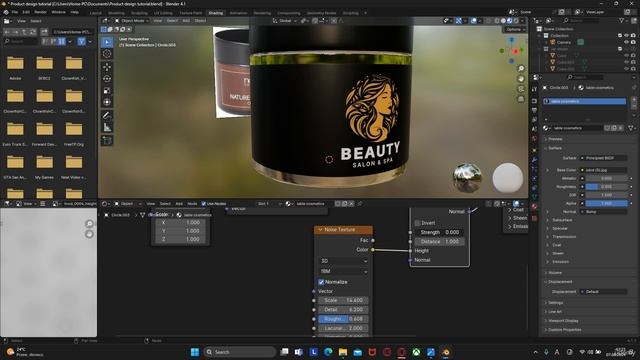Open the Edit menu
The height and width of the screenshot is (360, 640).
pos(26,12)
